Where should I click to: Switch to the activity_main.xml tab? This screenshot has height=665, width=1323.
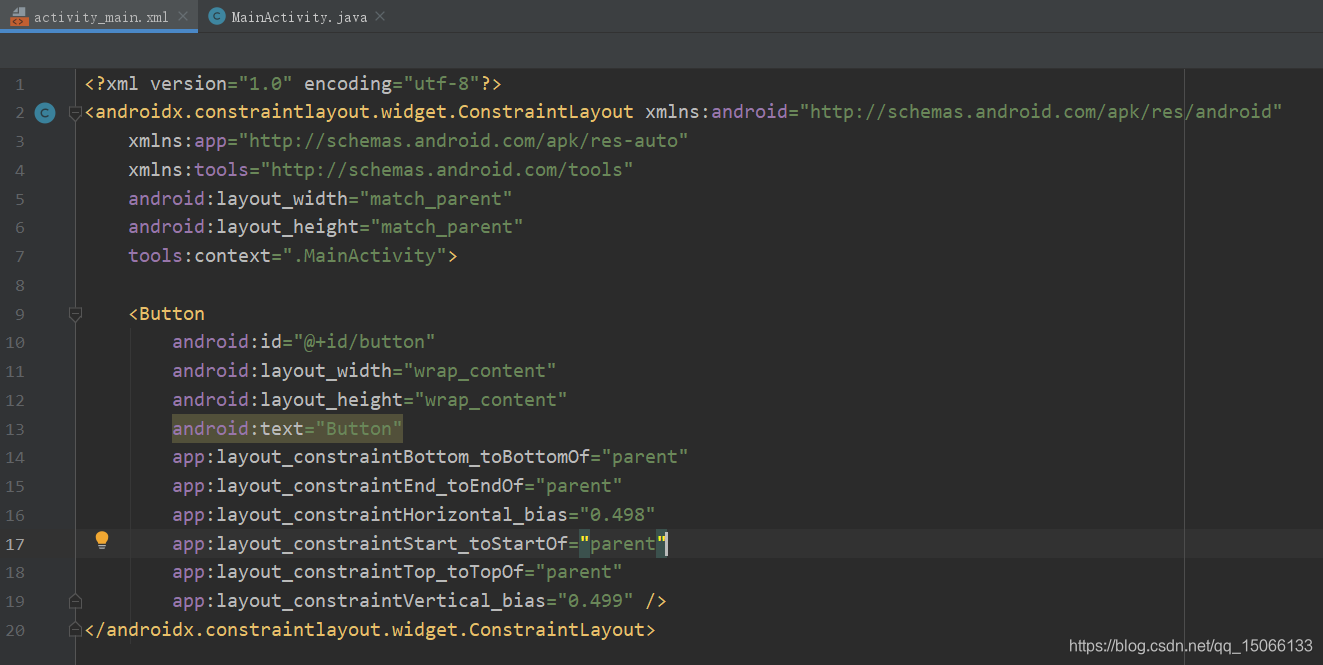pos(100,17)
